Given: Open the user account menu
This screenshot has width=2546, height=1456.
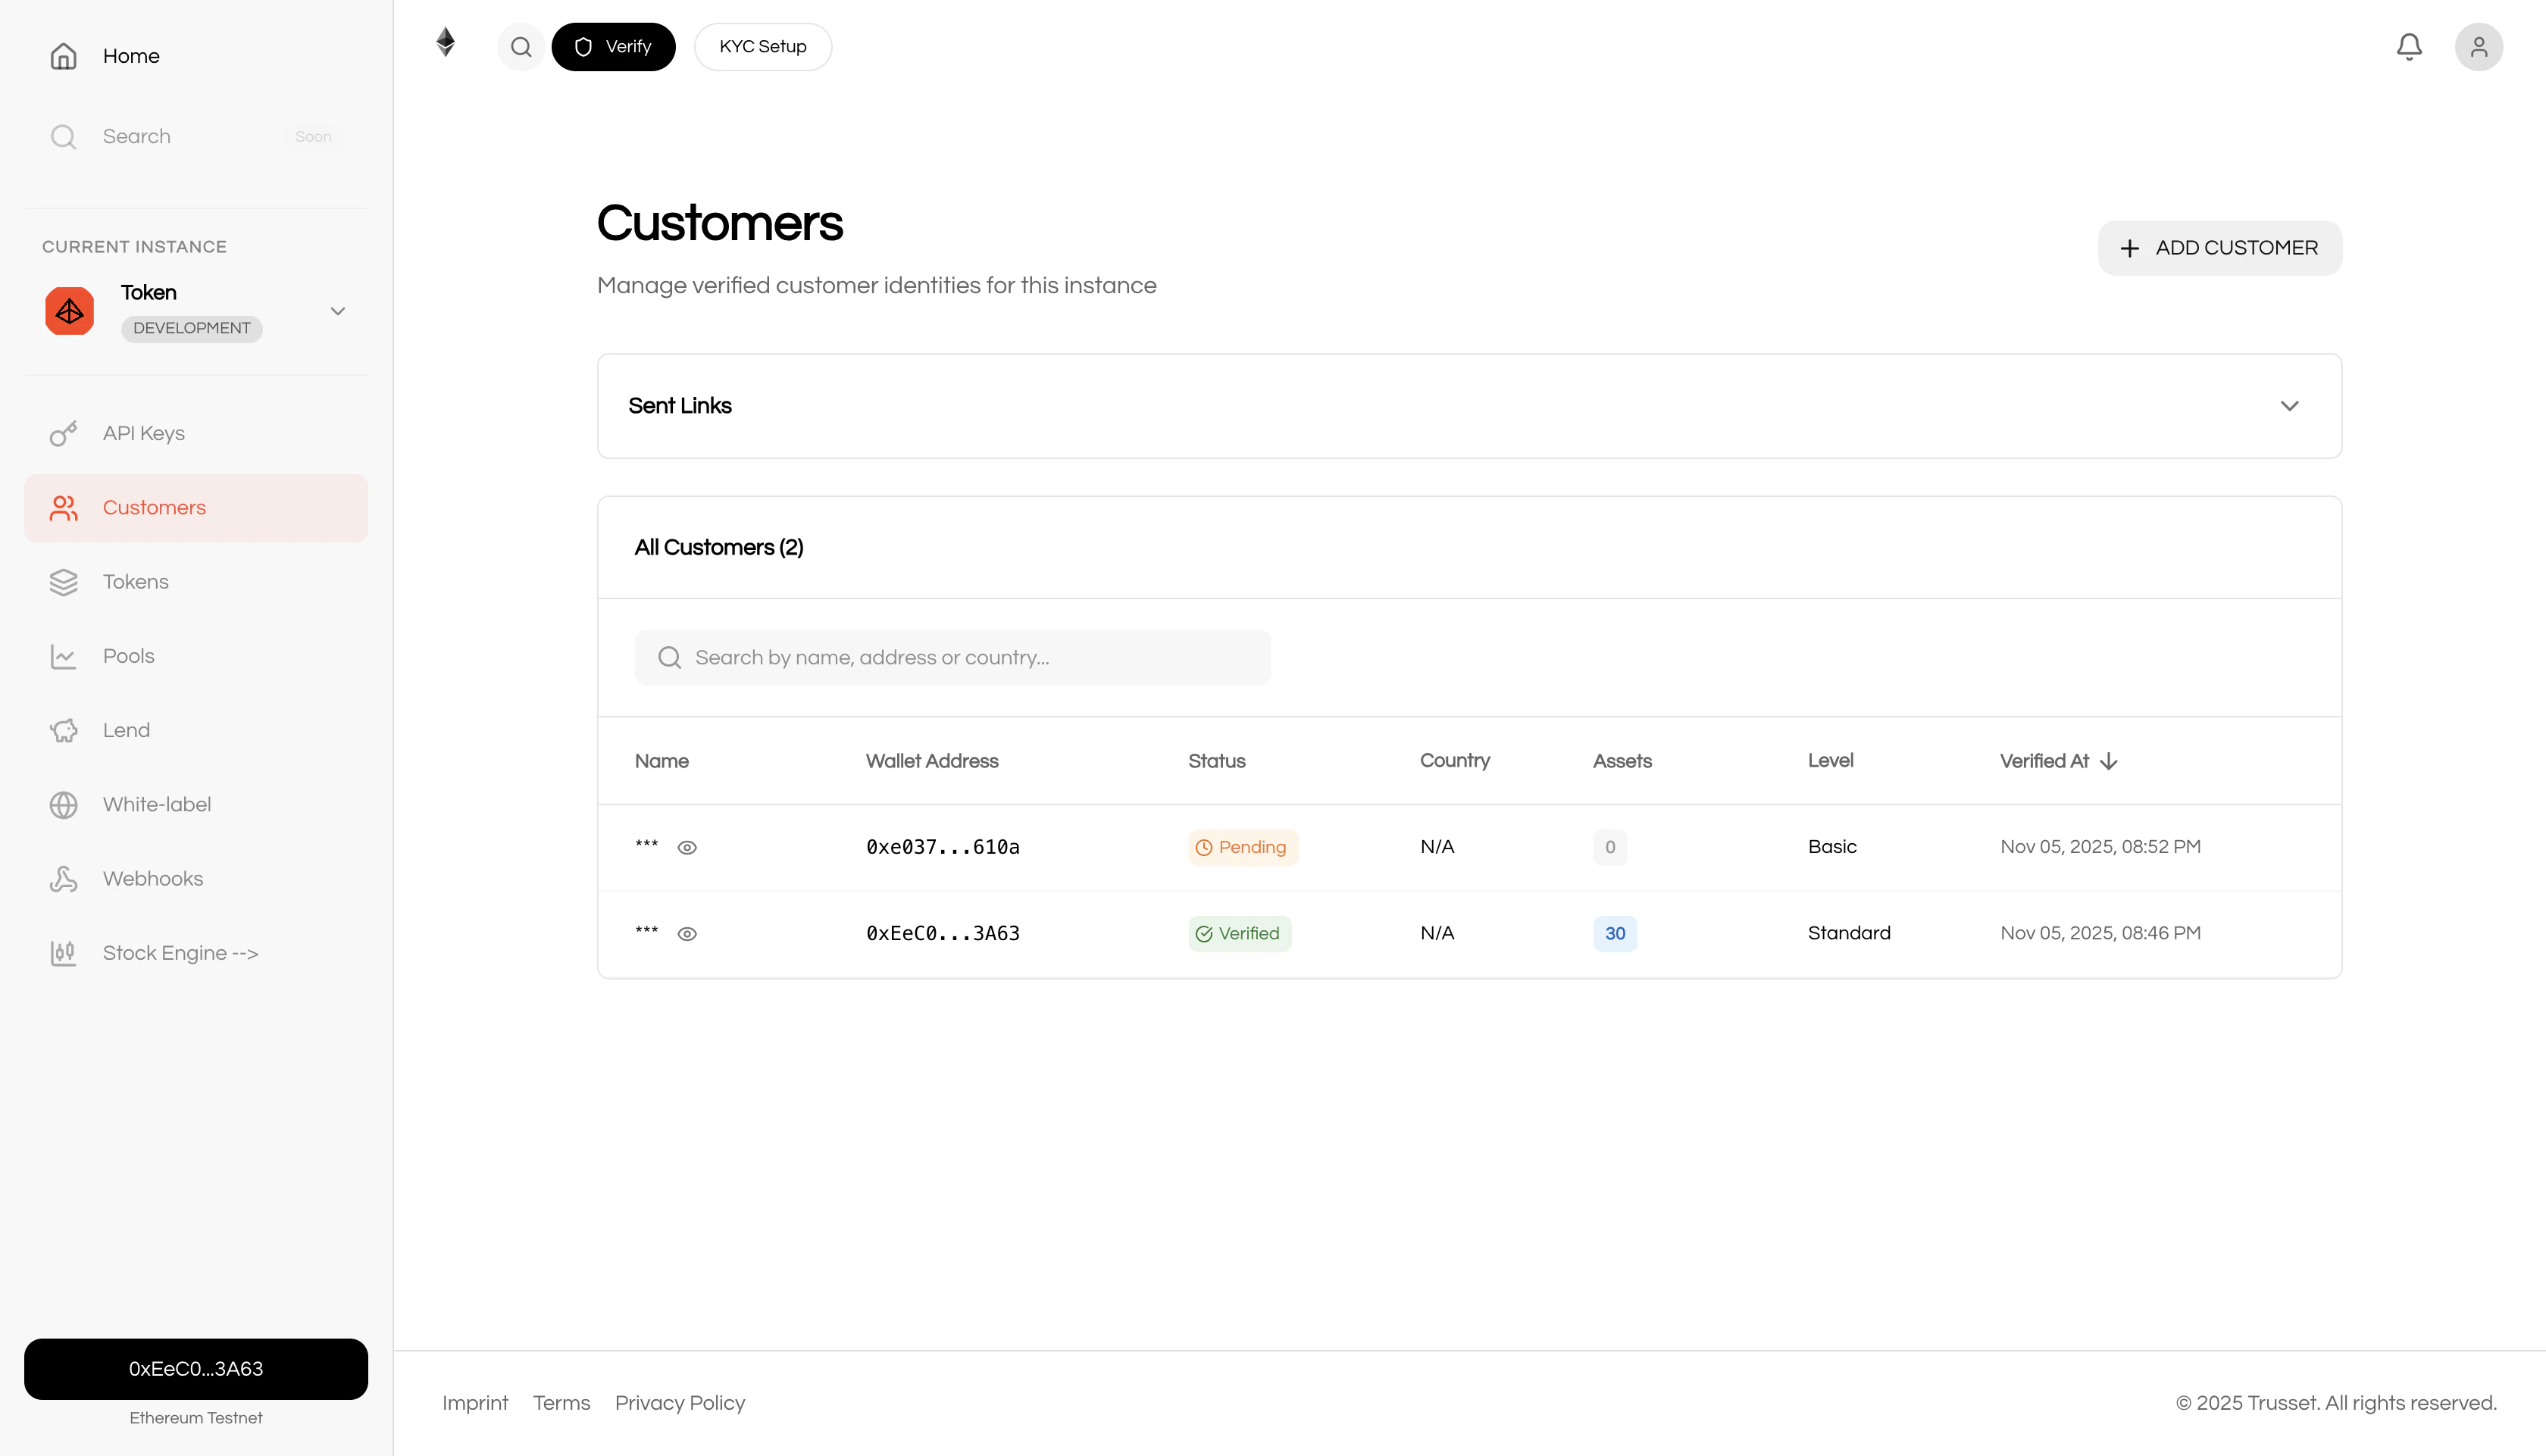Looking at the screenshot, I should point(2478,46).
